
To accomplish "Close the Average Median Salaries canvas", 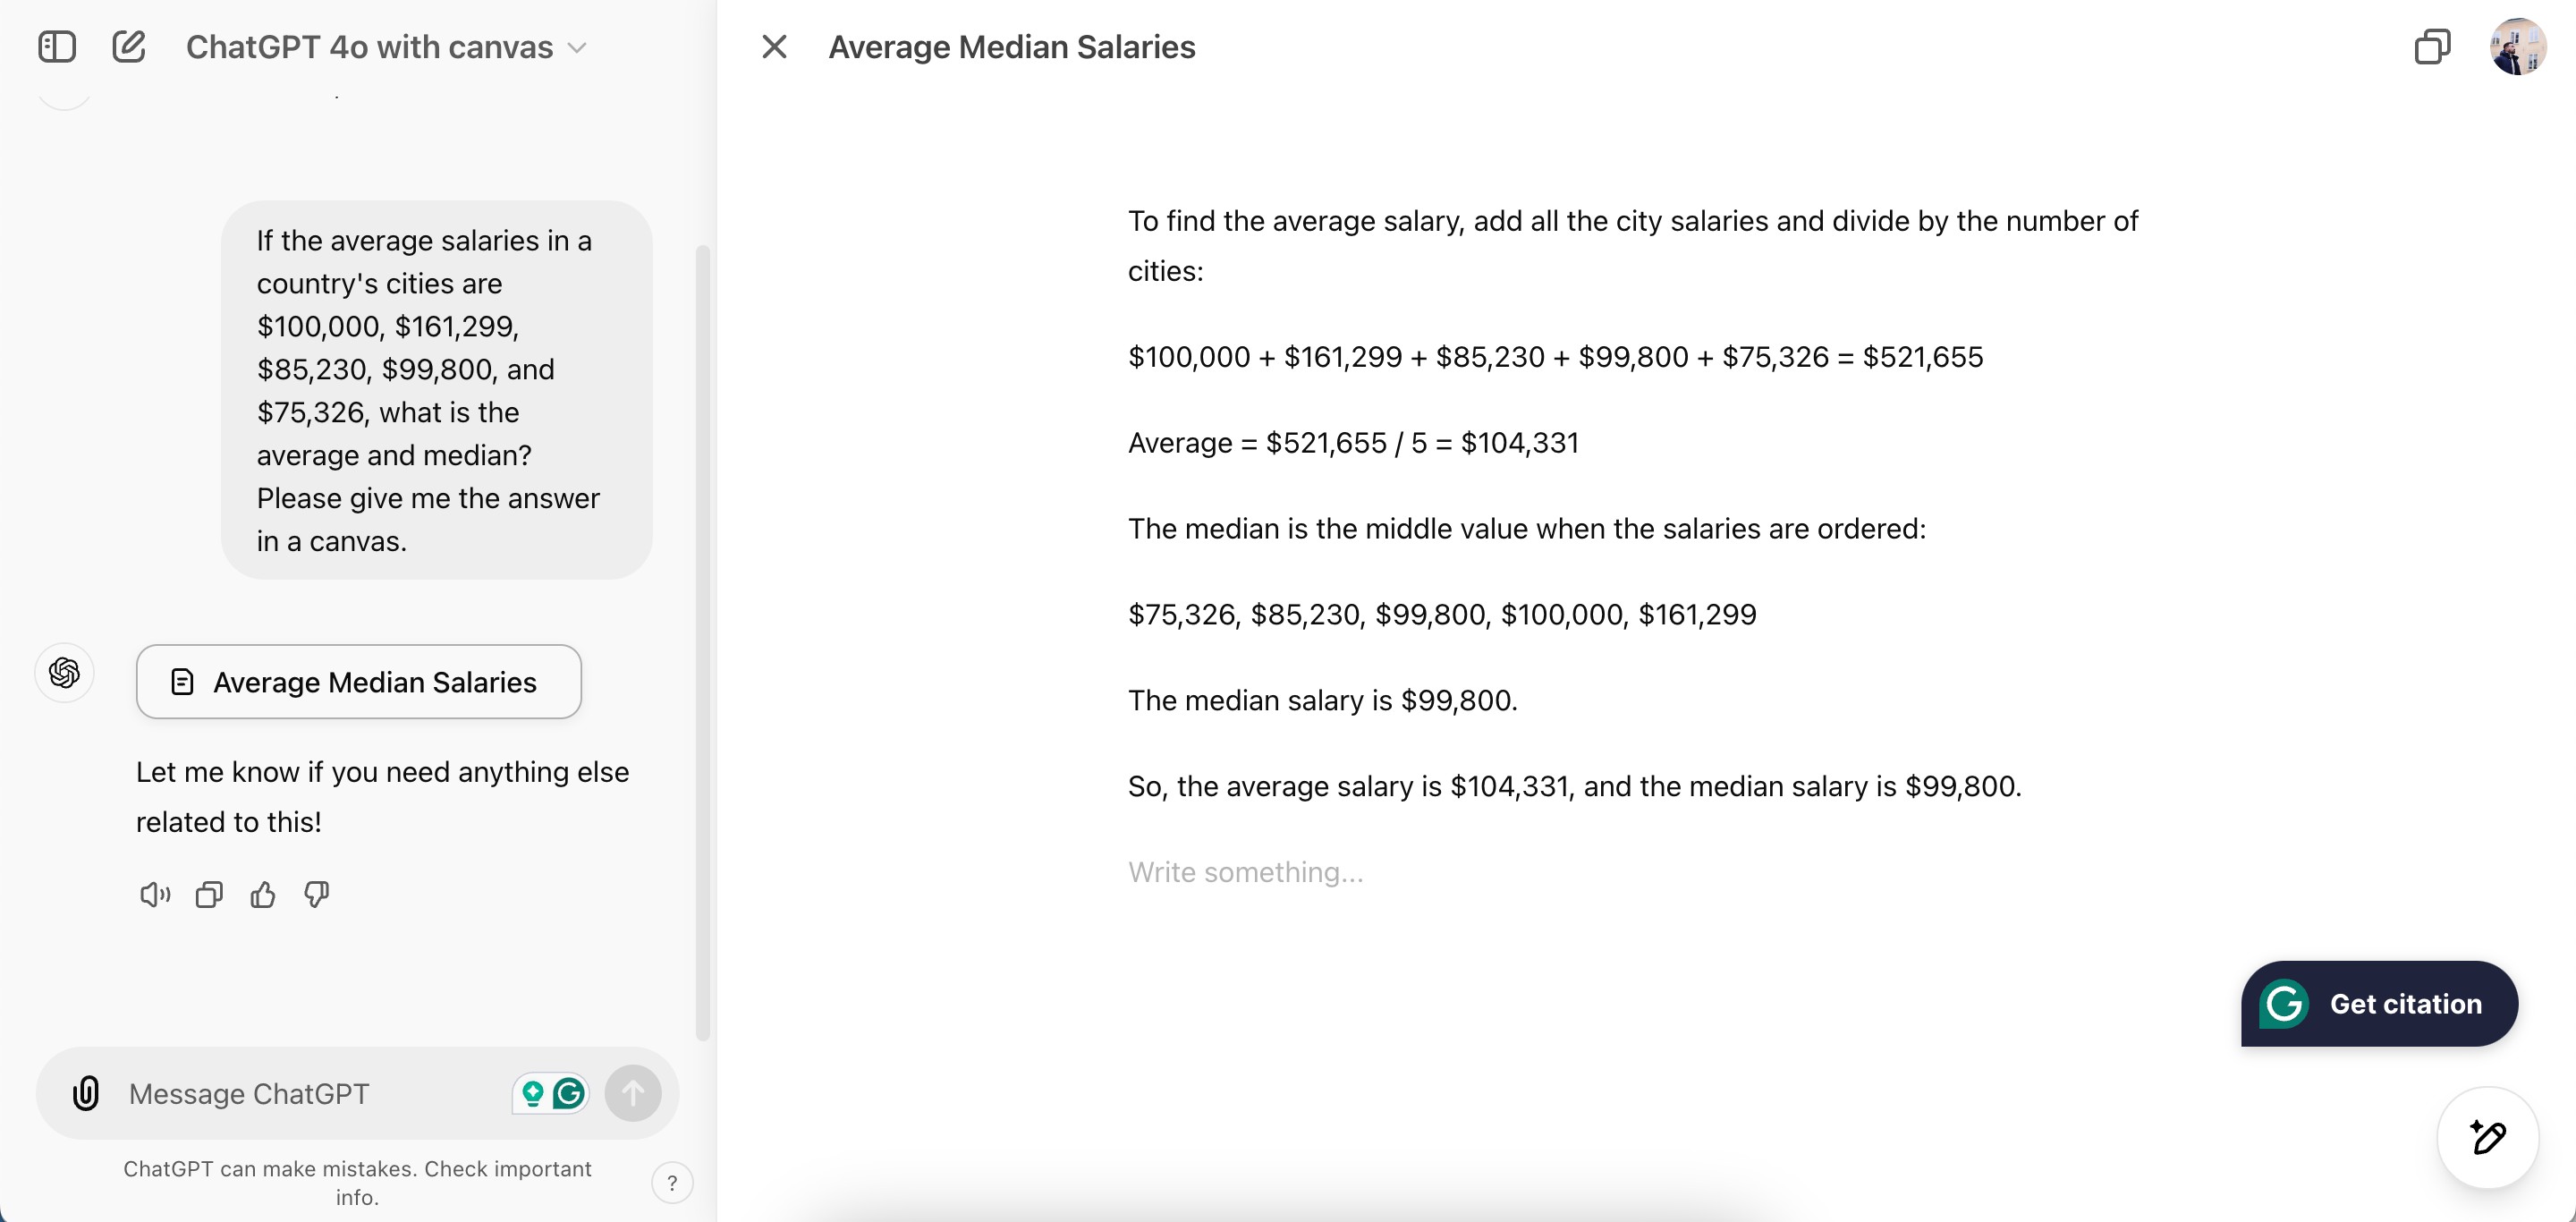I will pos(774,47).
